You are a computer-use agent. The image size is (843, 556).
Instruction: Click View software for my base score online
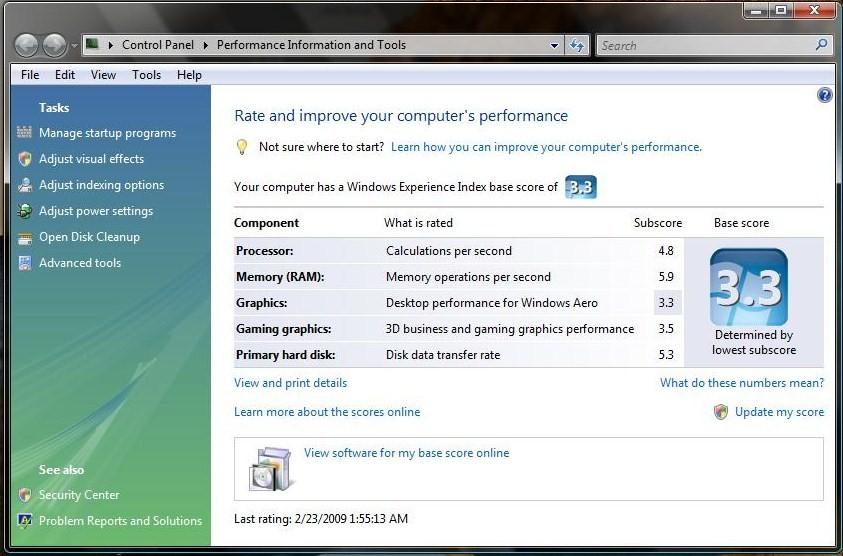point(406,453)
